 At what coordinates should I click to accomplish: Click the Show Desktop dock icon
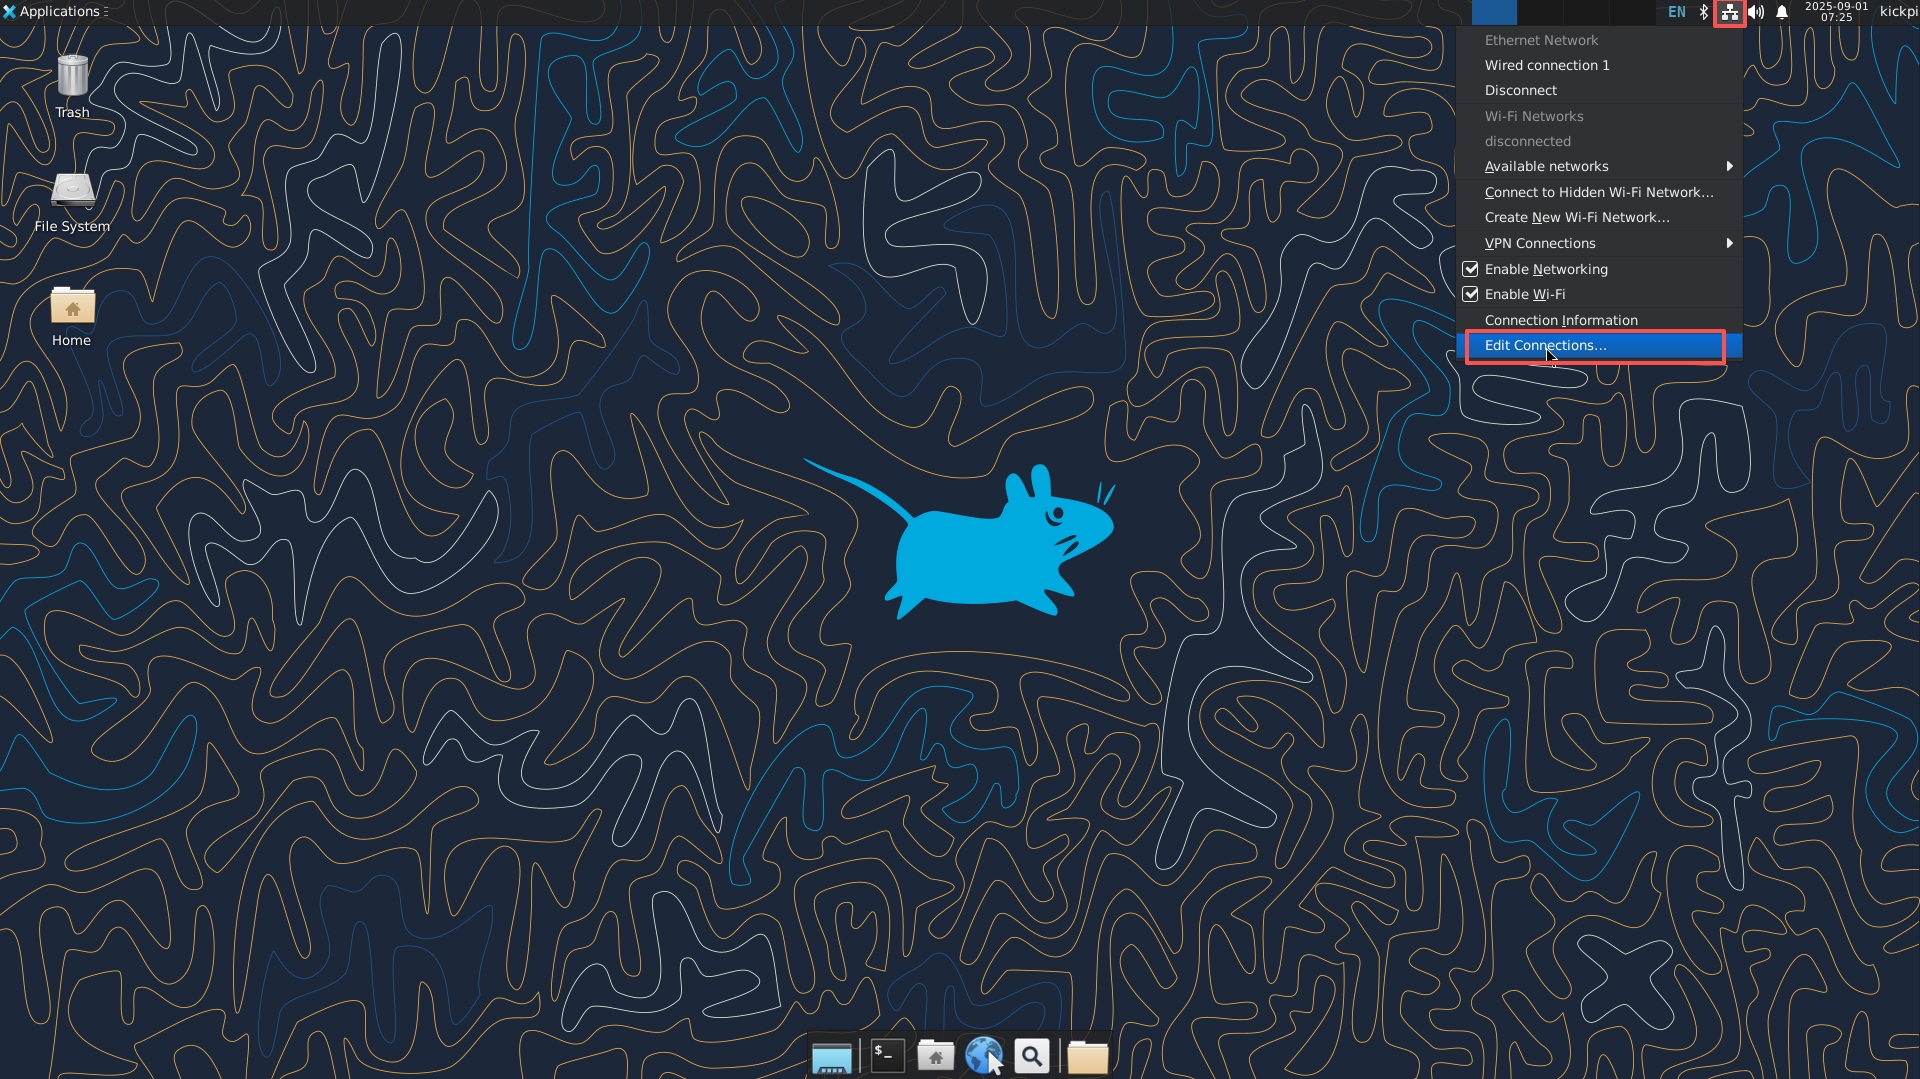click(831, 1056)
